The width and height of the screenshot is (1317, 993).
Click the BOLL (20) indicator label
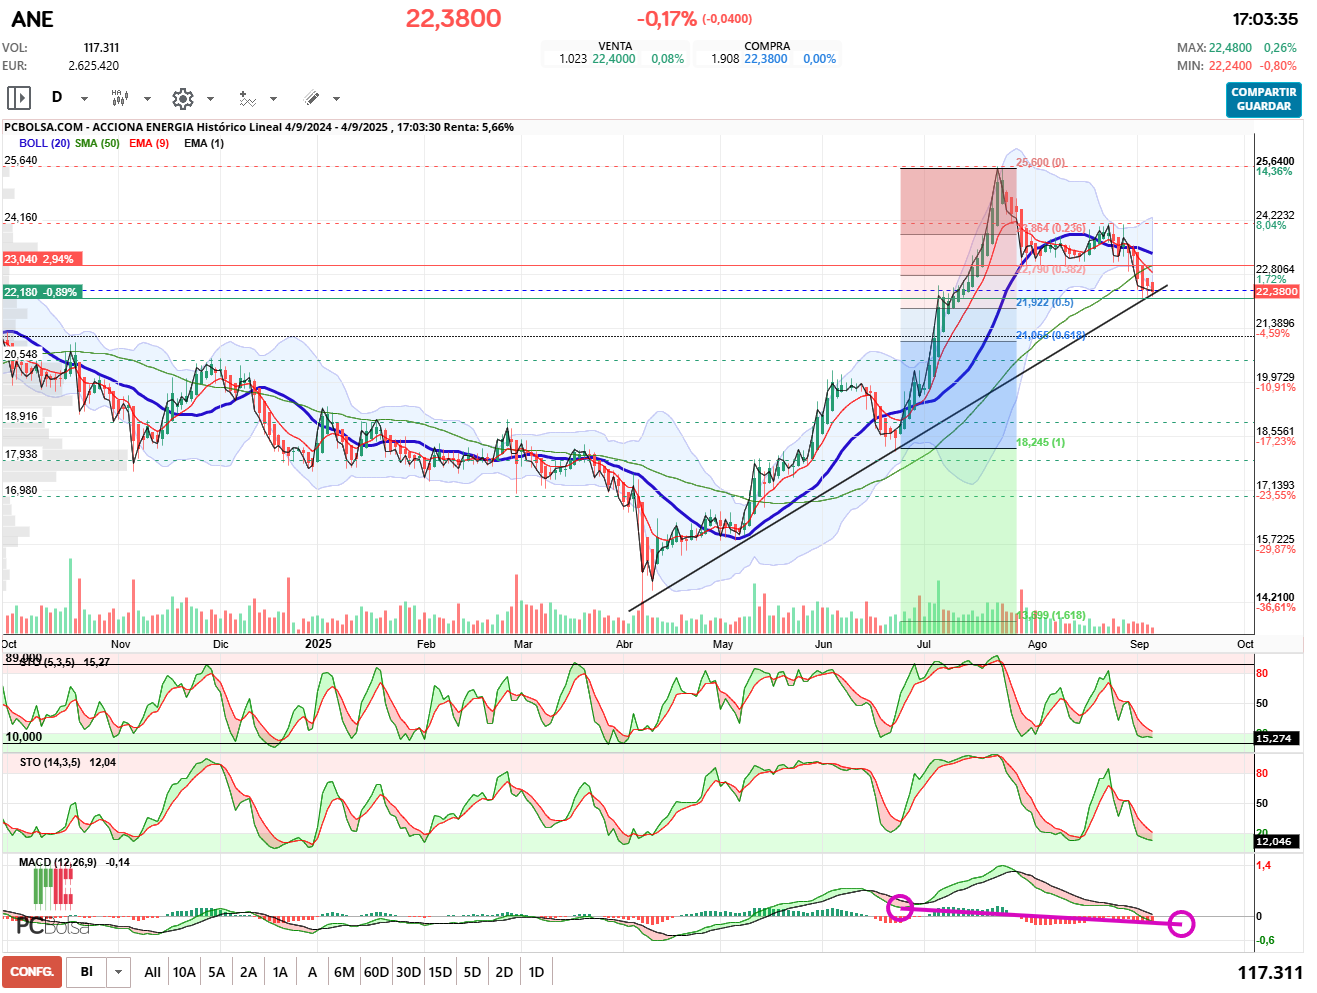pos(44,143)
